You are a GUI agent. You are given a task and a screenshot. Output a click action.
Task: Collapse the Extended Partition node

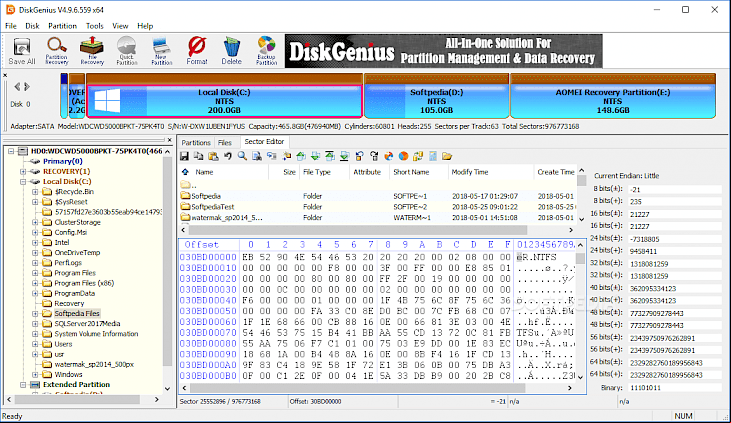[23, 385]
